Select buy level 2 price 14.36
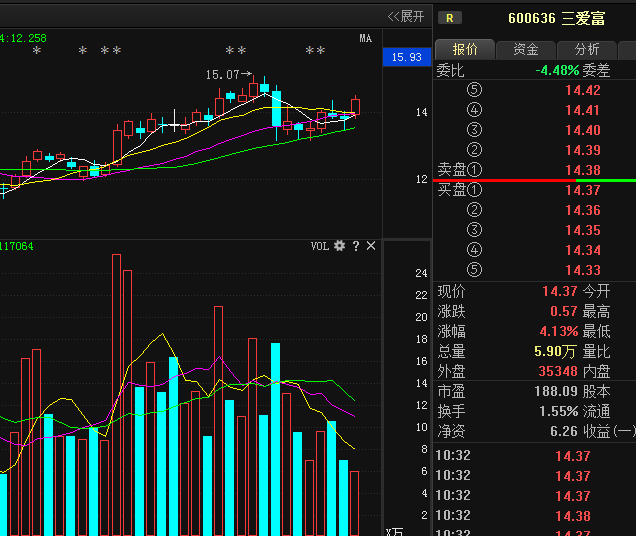 coord(583,210)
